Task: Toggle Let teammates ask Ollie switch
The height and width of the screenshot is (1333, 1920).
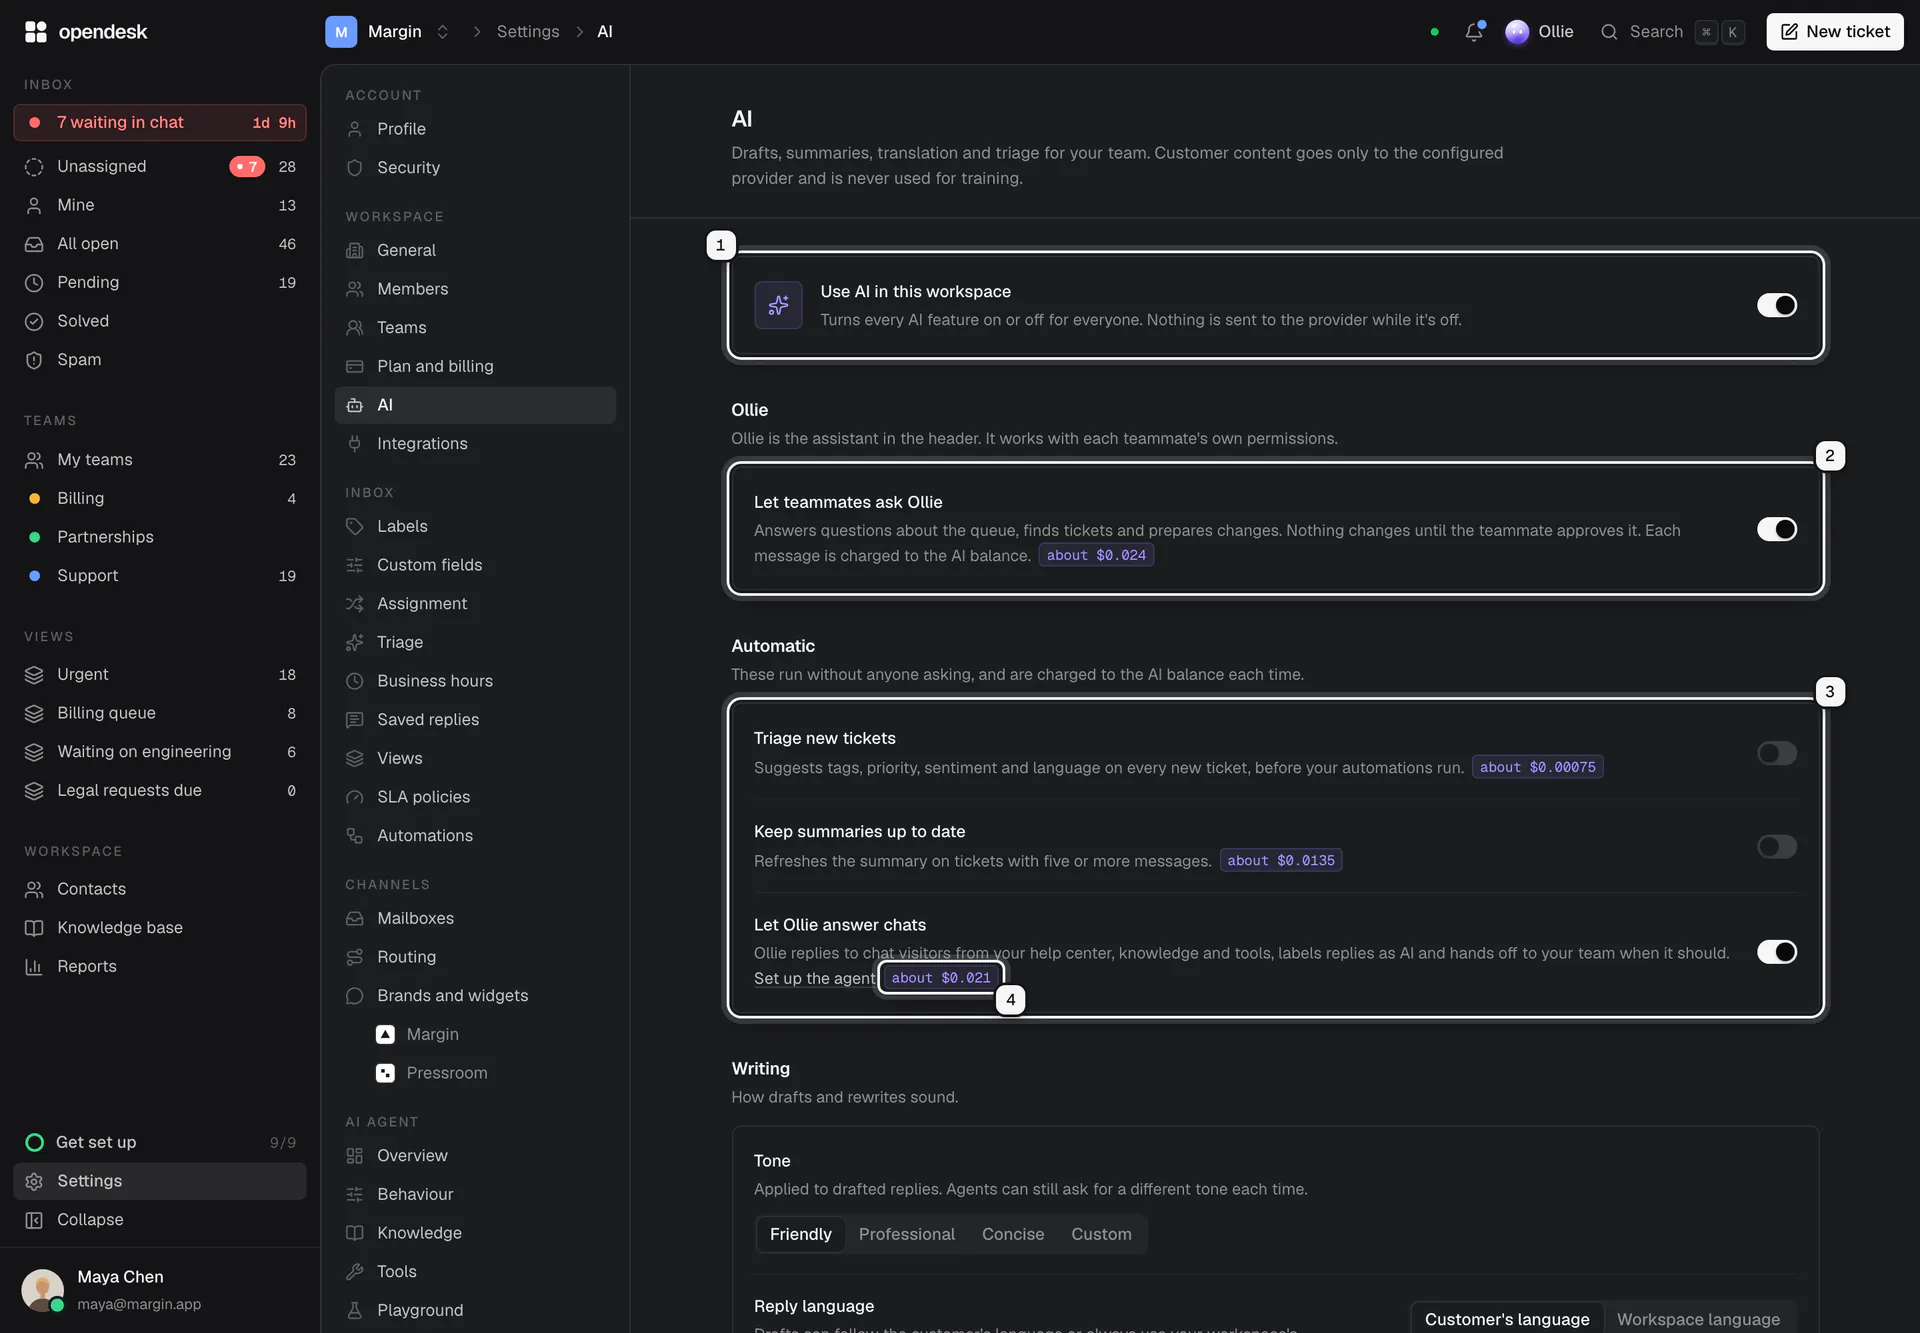Action: [x=1776, y=529]
